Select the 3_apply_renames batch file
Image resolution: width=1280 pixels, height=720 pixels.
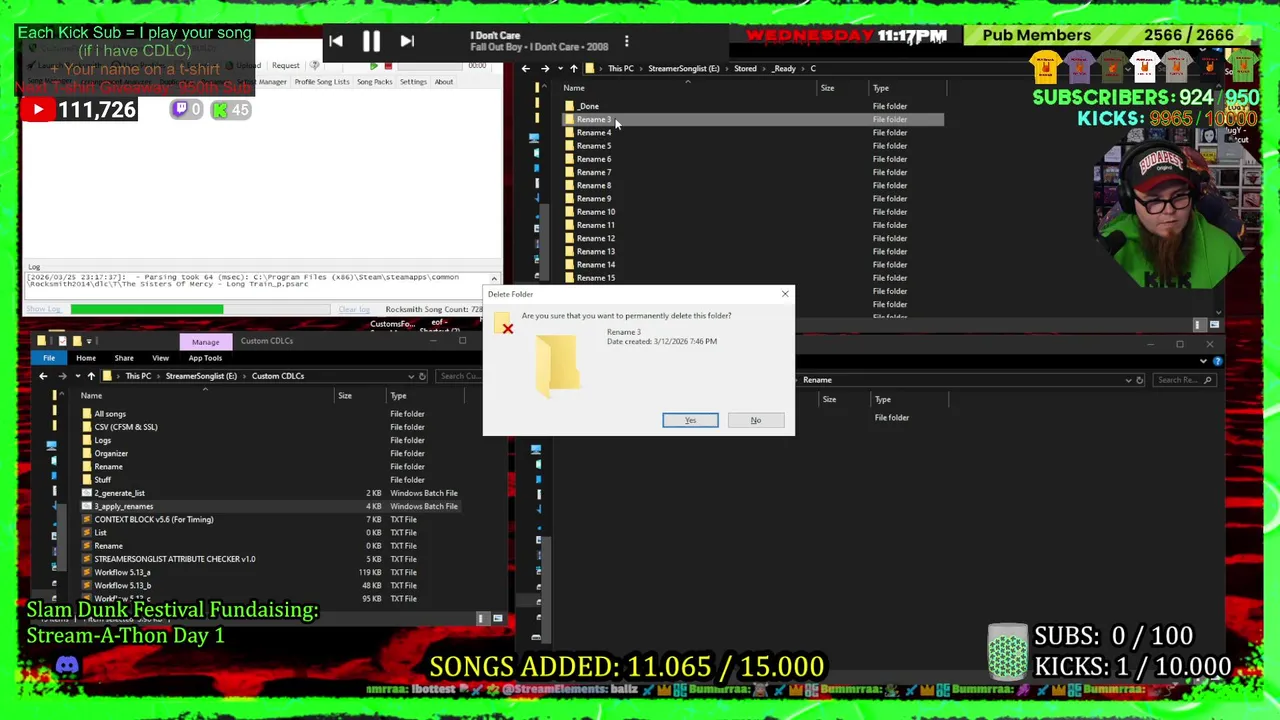[x=270, y=506]
